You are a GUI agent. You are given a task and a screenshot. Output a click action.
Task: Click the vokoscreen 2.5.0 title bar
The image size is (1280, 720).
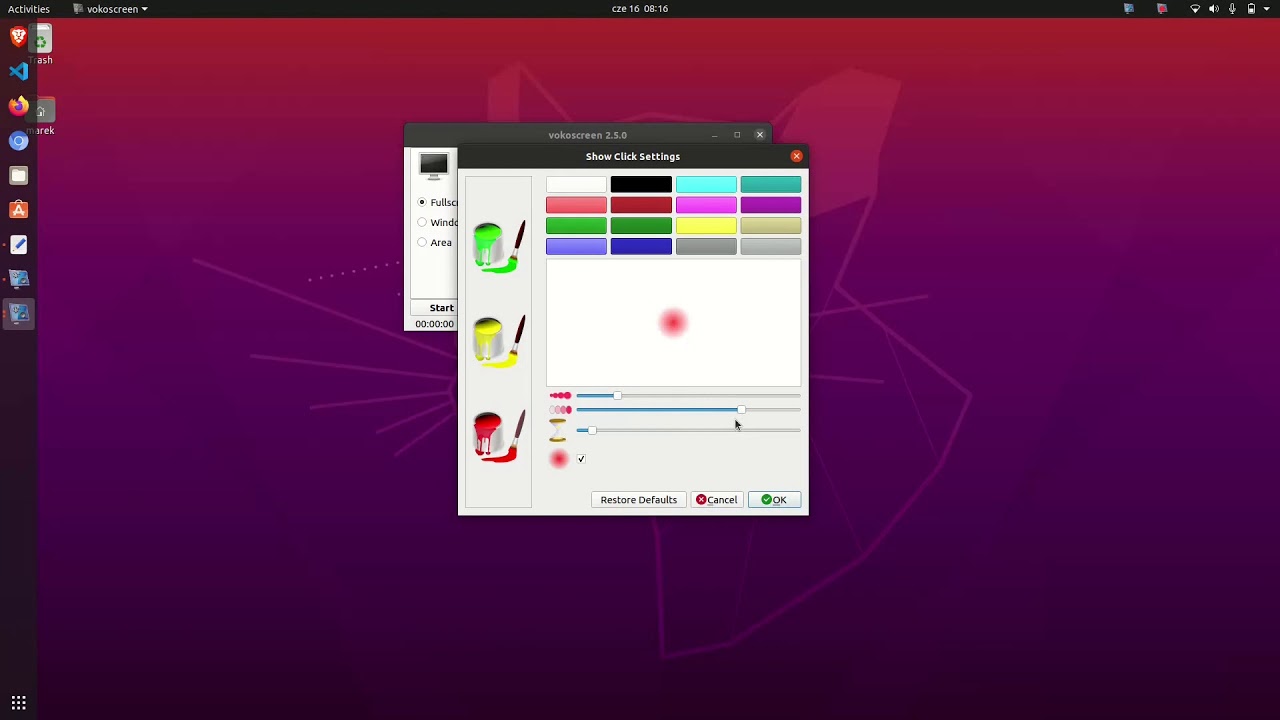587,135
